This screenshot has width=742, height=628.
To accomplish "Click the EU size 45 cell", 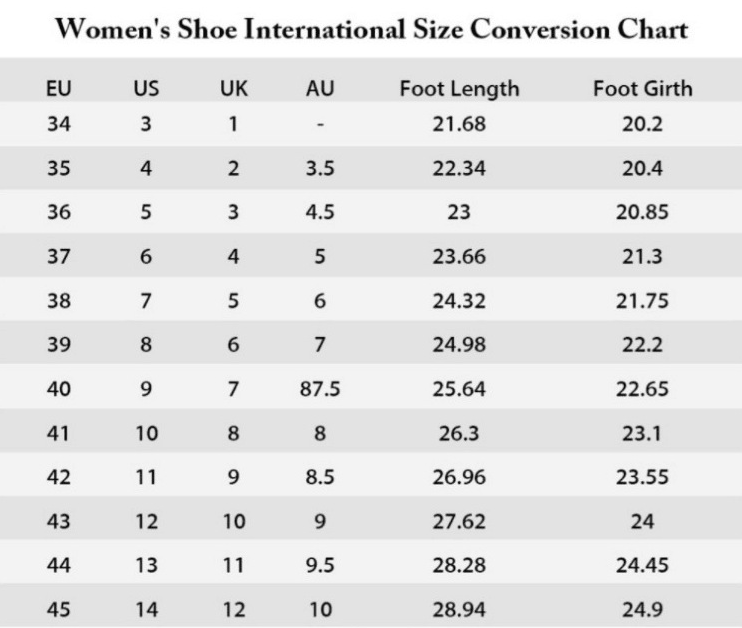I will click(59, 609).
